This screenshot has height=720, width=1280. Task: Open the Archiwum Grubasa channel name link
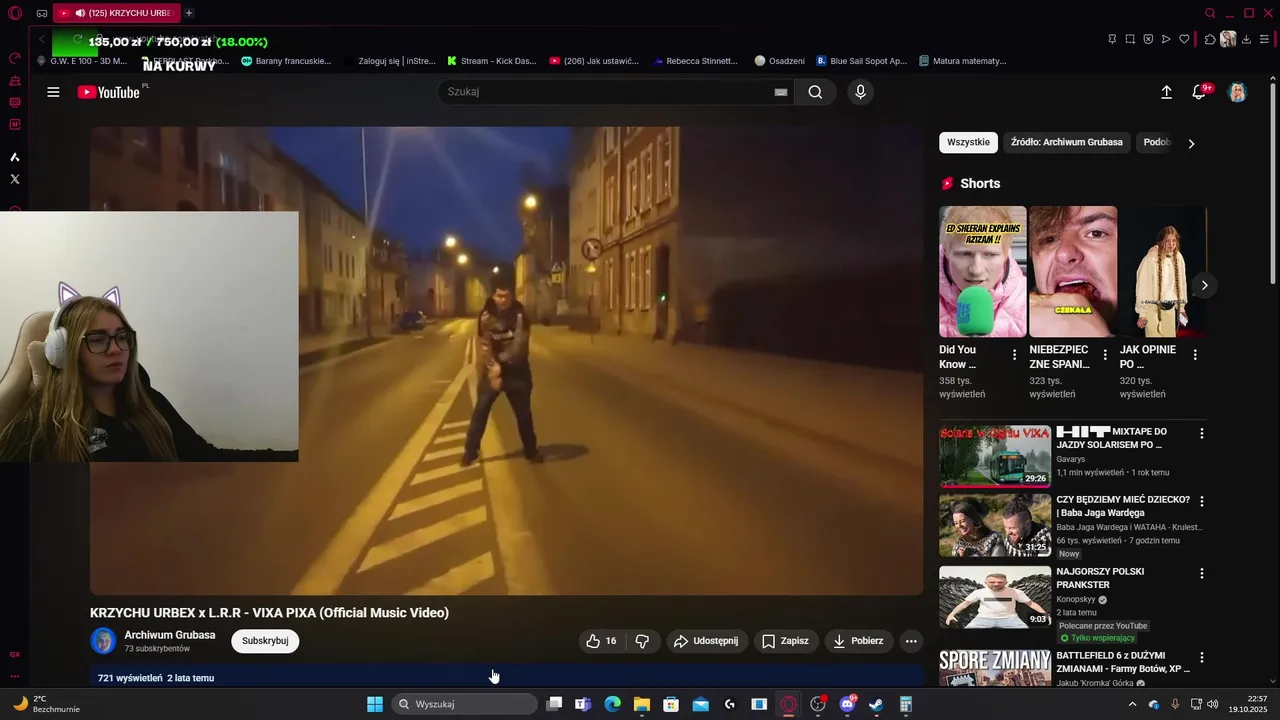coord(169,635)
